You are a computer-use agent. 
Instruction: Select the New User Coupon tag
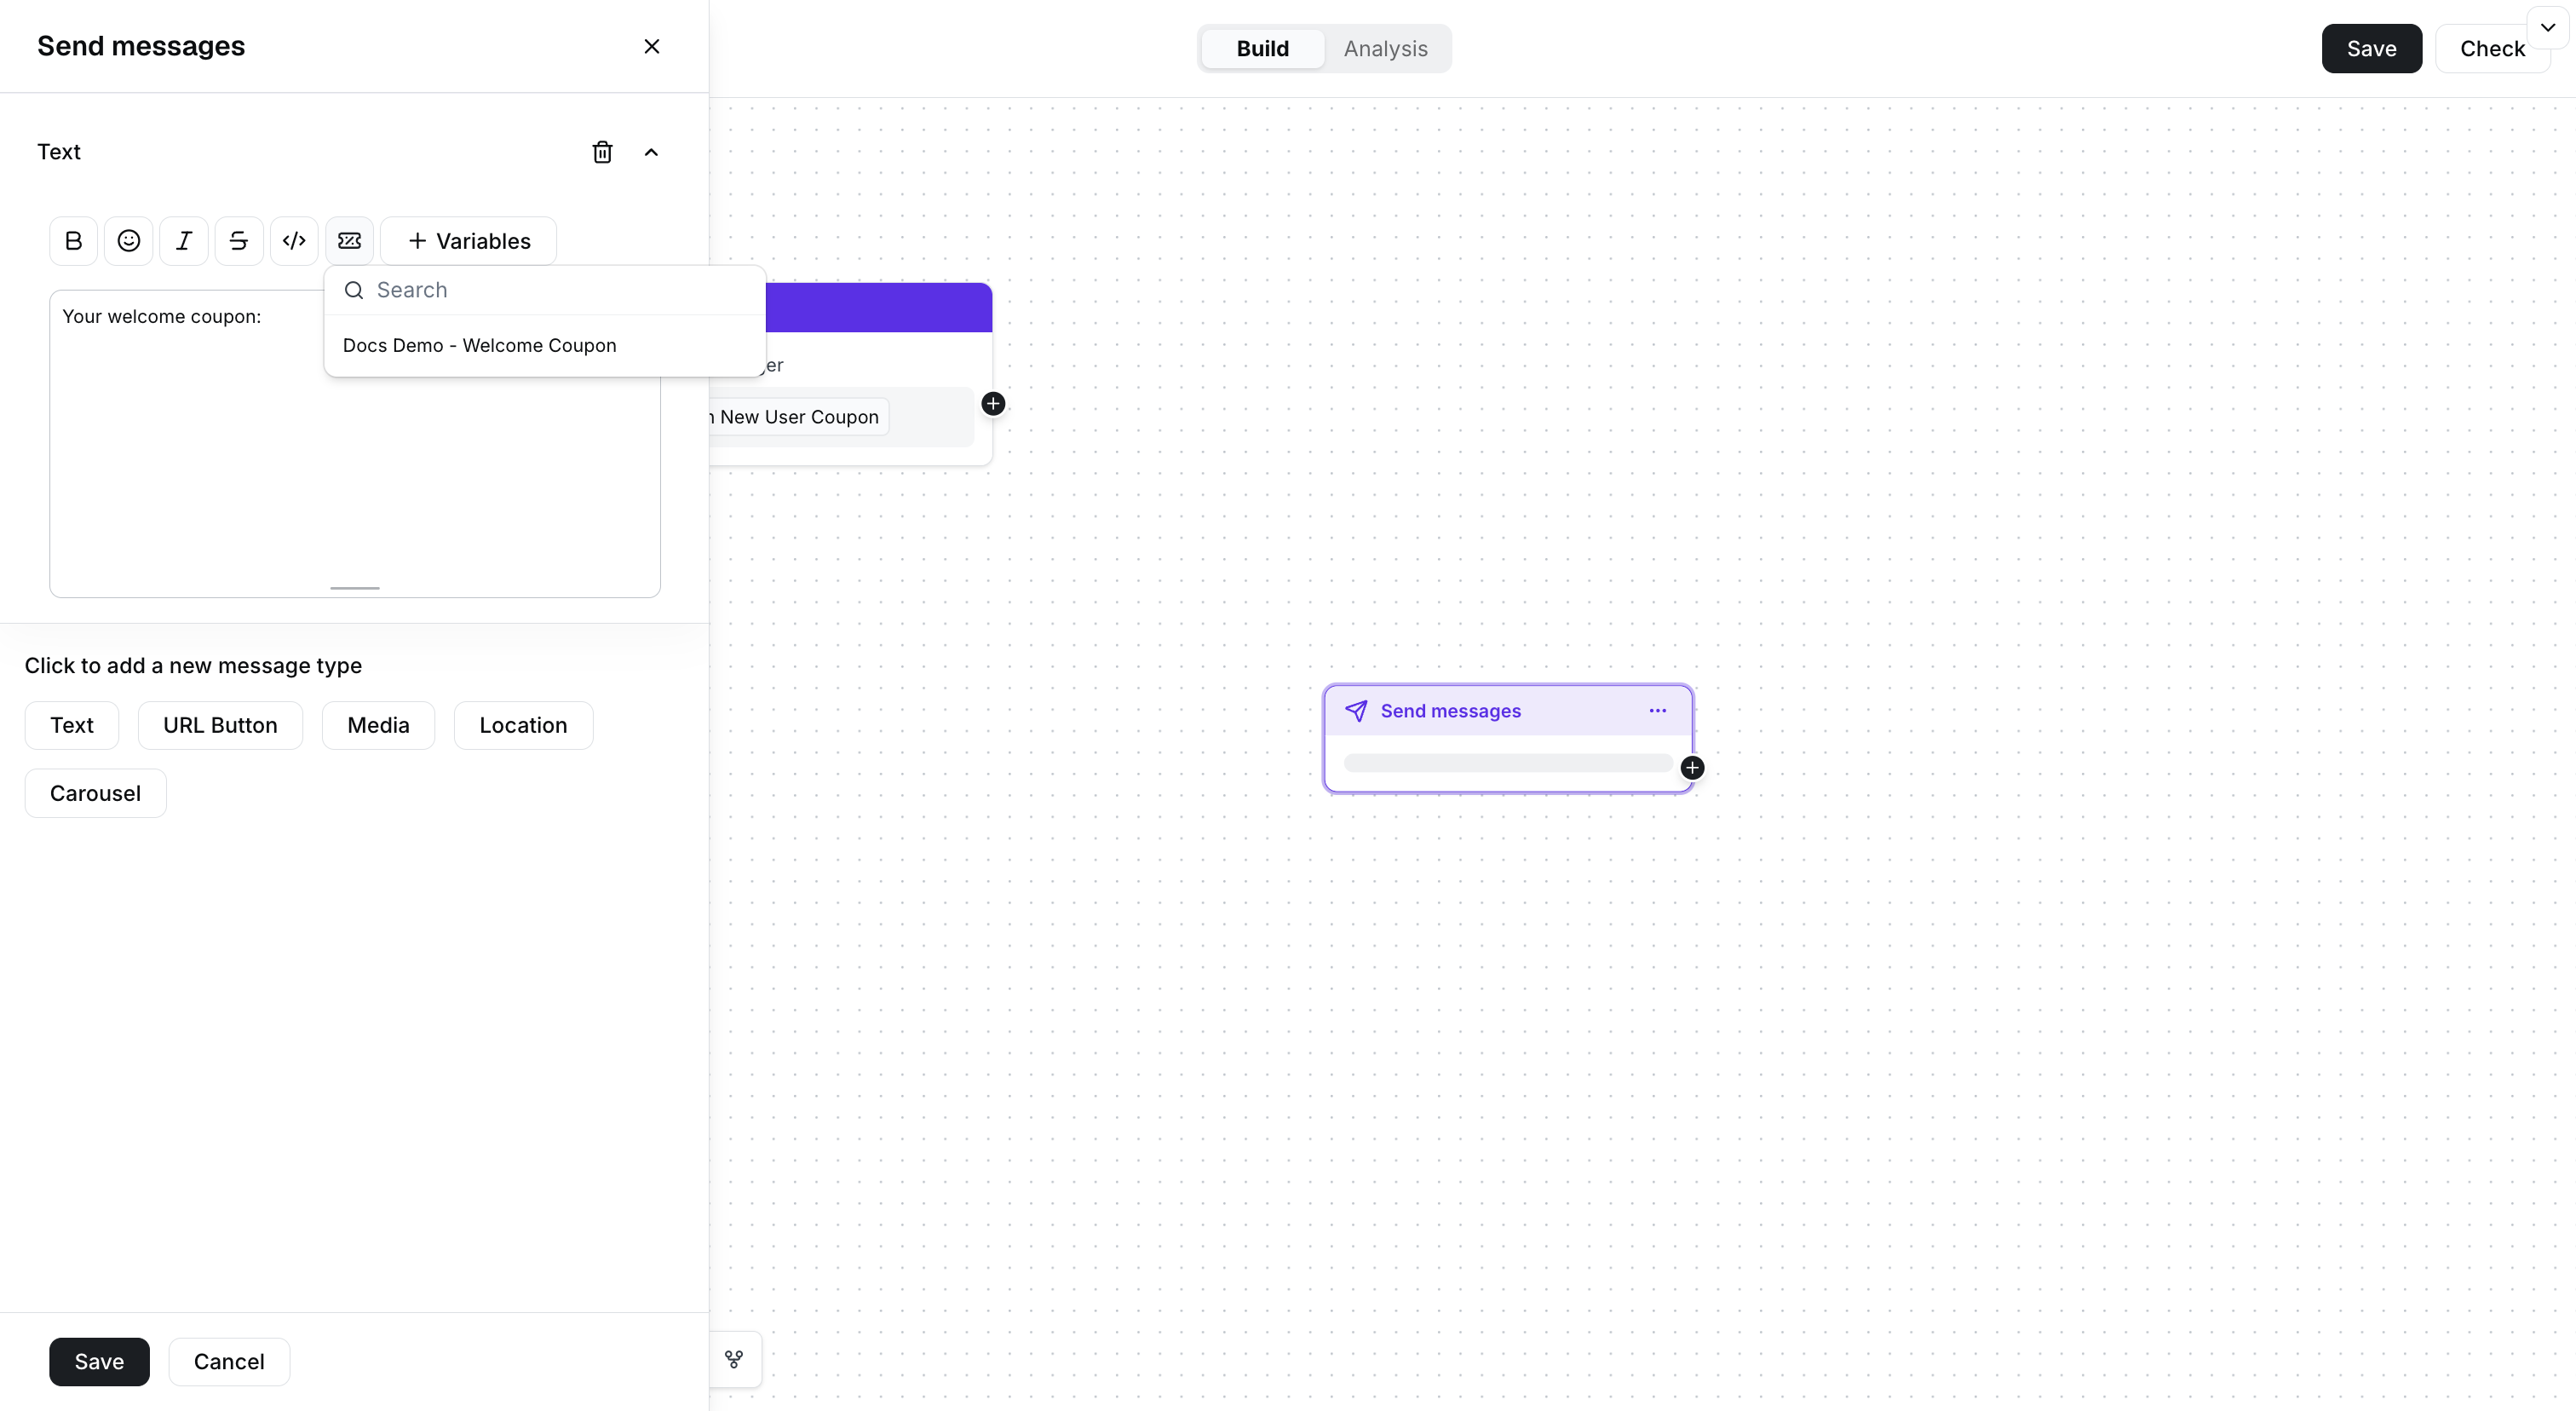pyautogui.click(x=797, y=417)
